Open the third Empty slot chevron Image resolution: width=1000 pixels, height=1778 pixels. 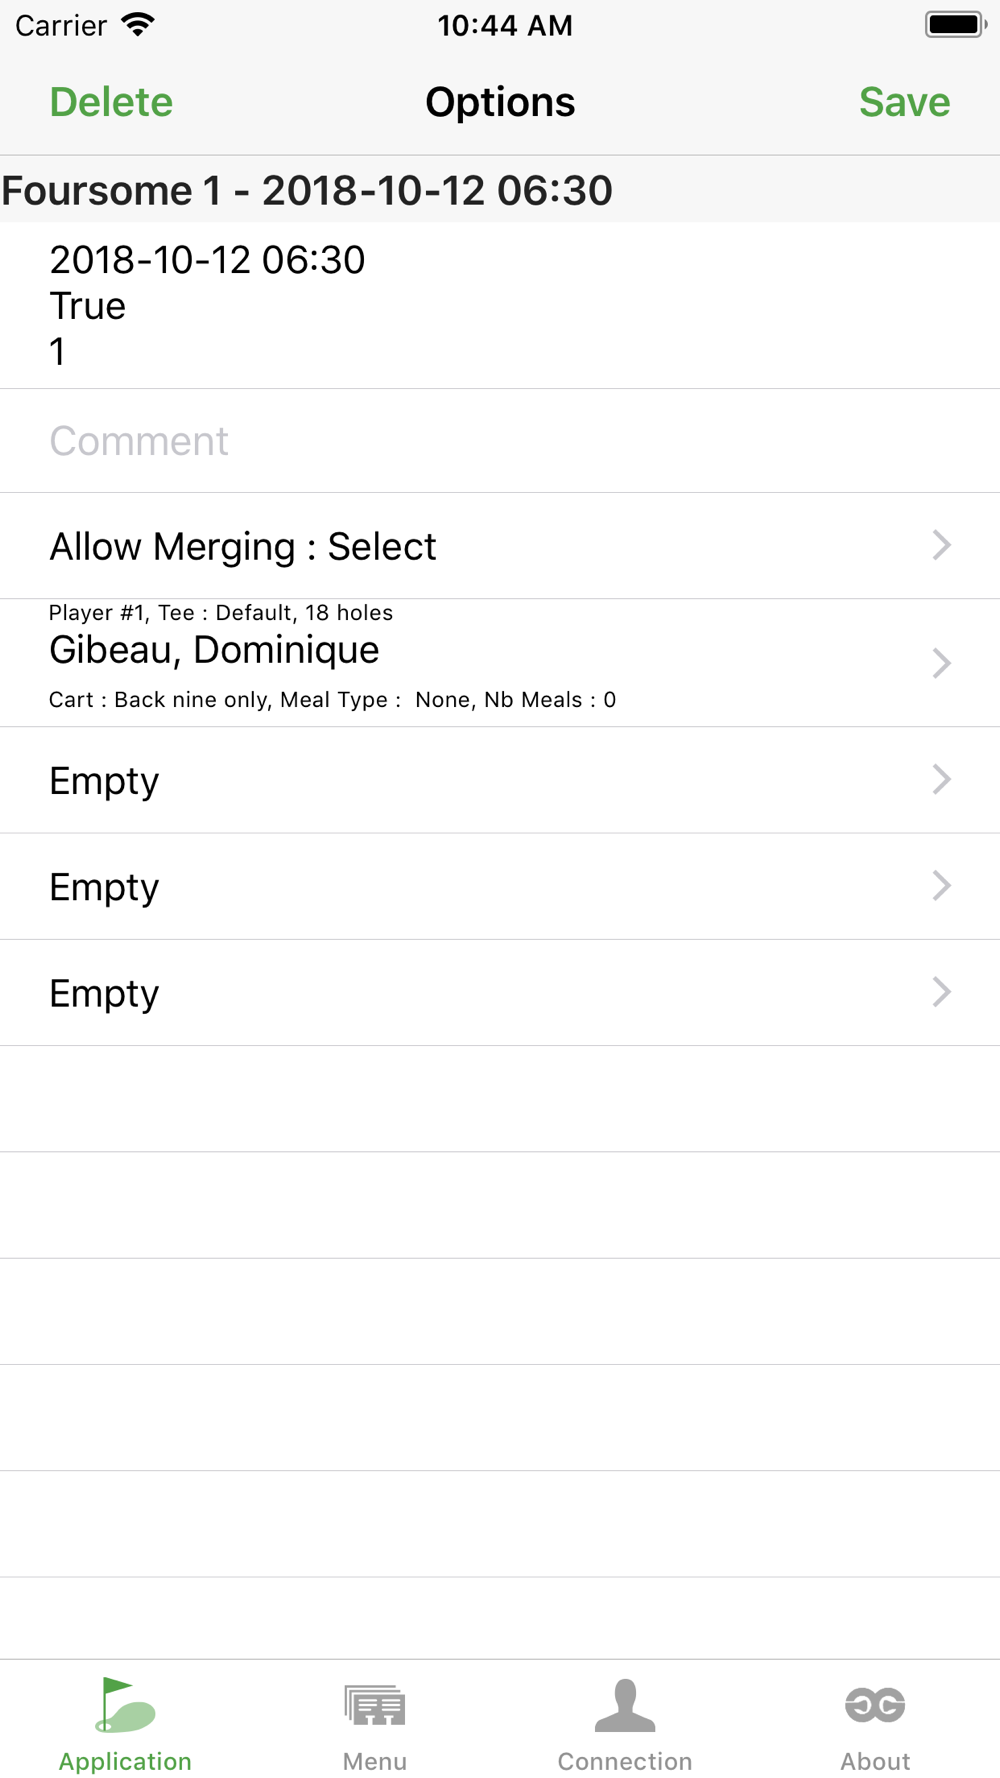pos(941,992)
